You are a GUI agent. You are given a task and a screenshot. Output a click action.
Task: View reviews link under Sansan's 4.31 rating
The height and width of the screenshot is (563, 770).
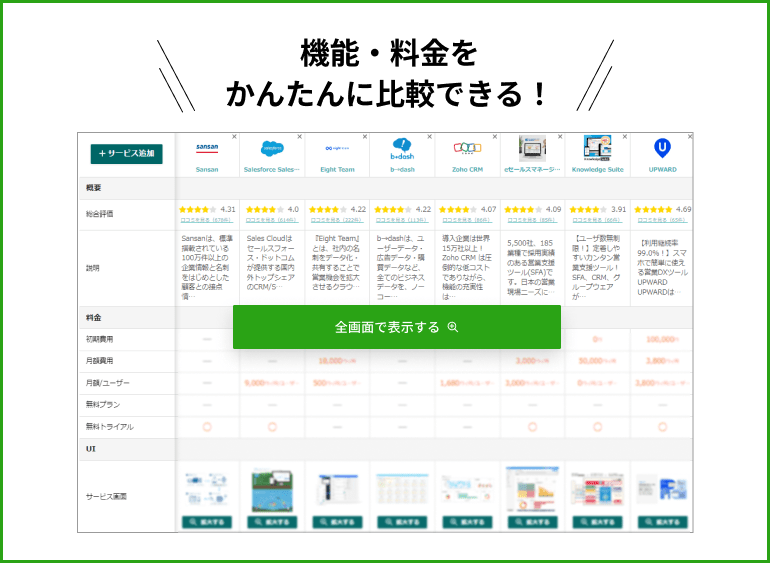coord(207,221)
